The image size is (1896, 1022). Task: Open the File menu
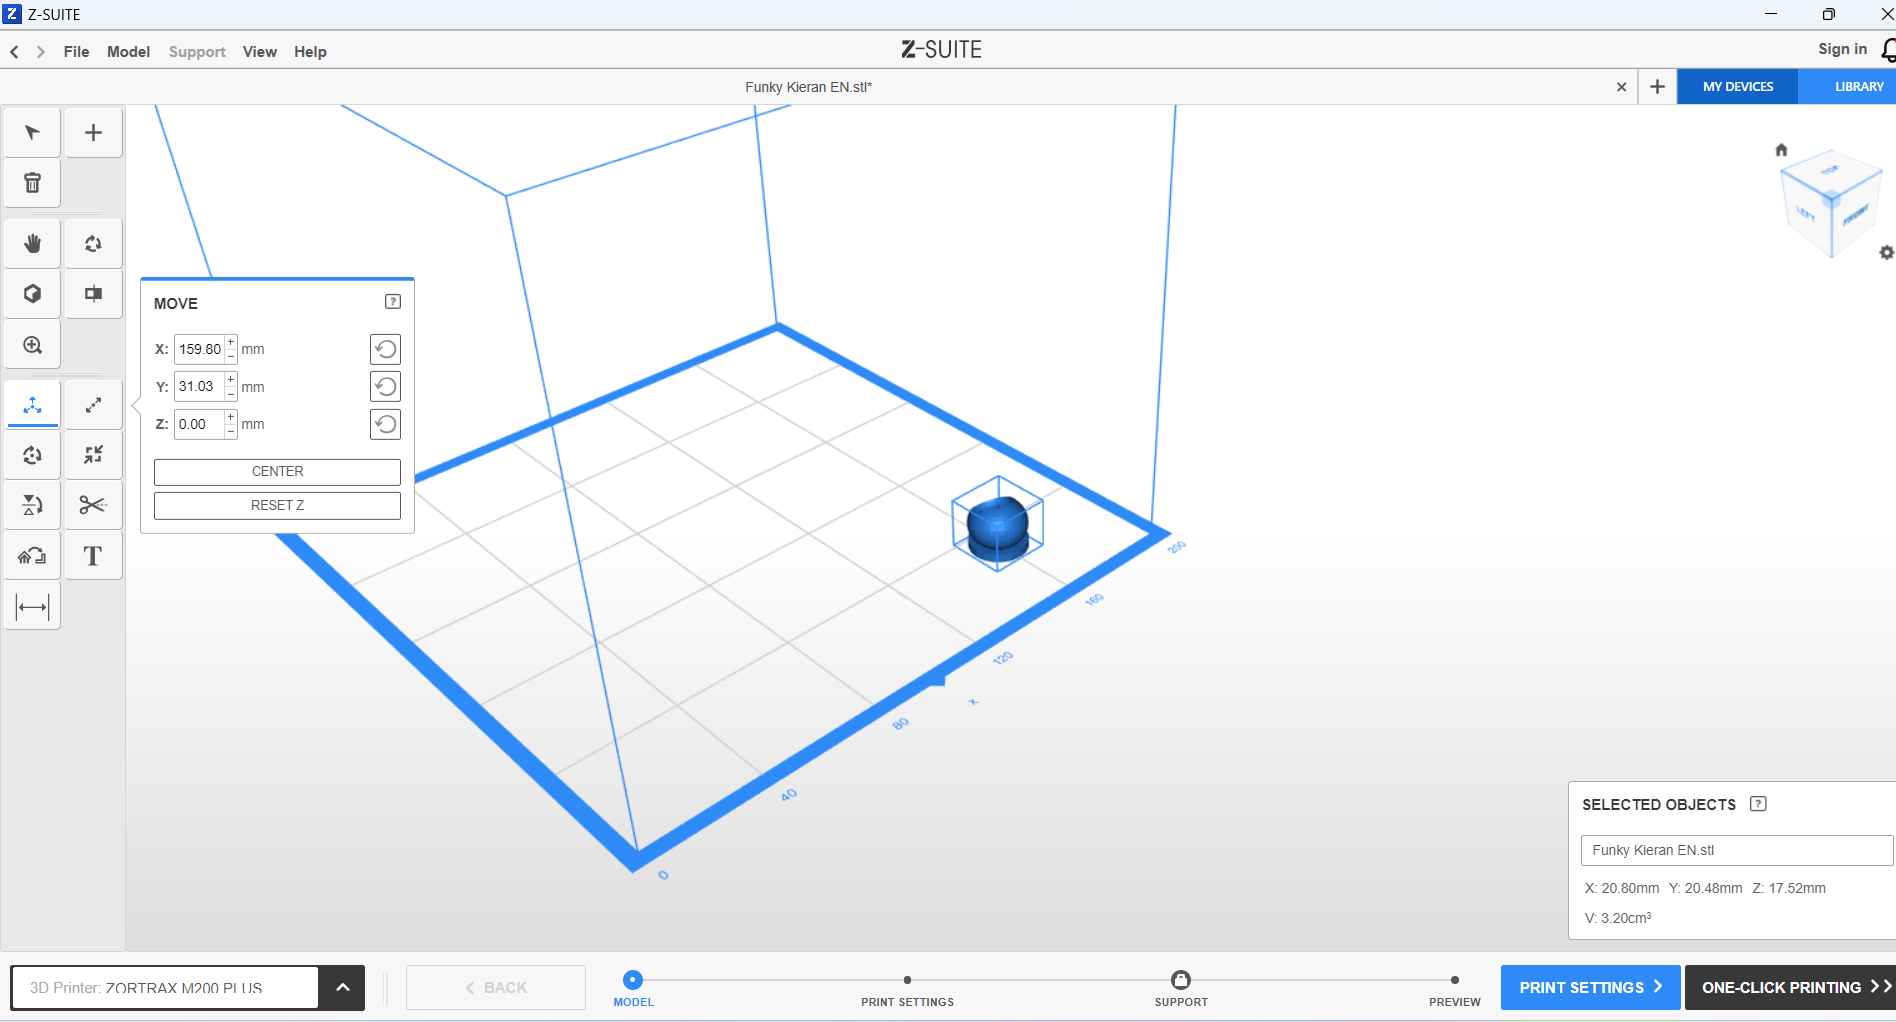click(x=76, y=52)
